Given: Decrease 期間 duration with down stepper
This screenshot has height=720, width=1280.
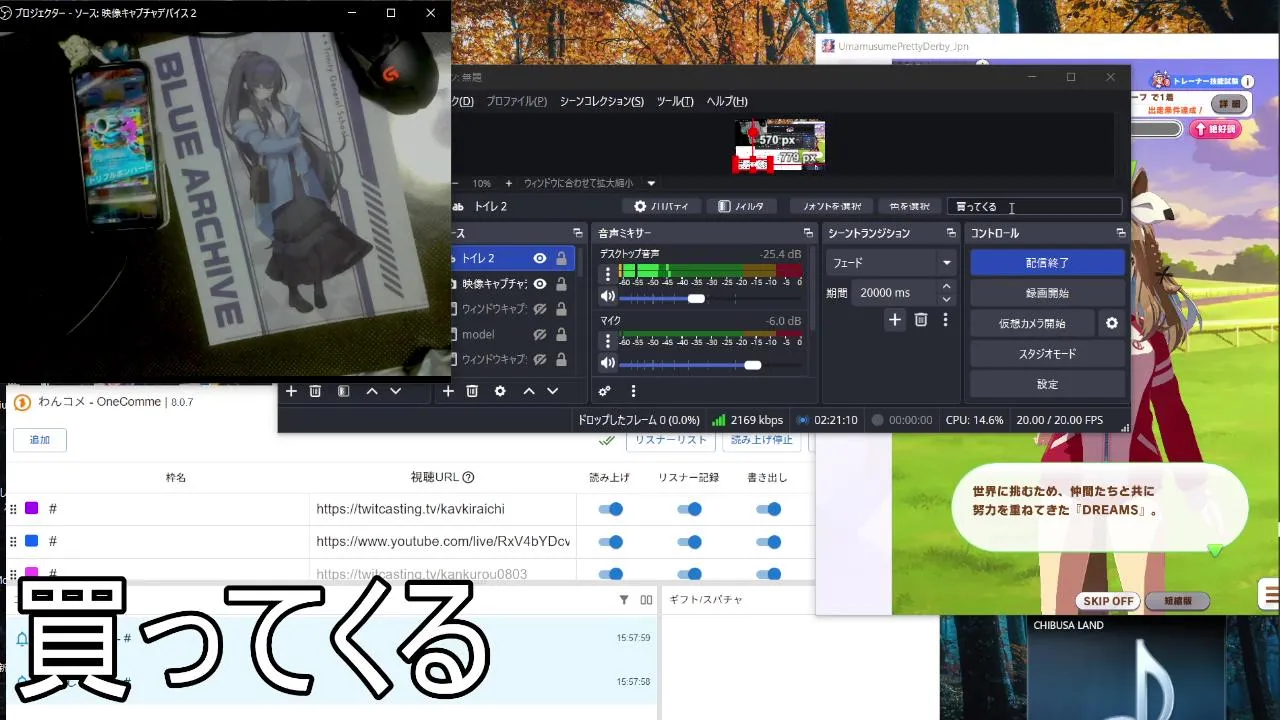Looking at the screenshot, I should (947, 299).
